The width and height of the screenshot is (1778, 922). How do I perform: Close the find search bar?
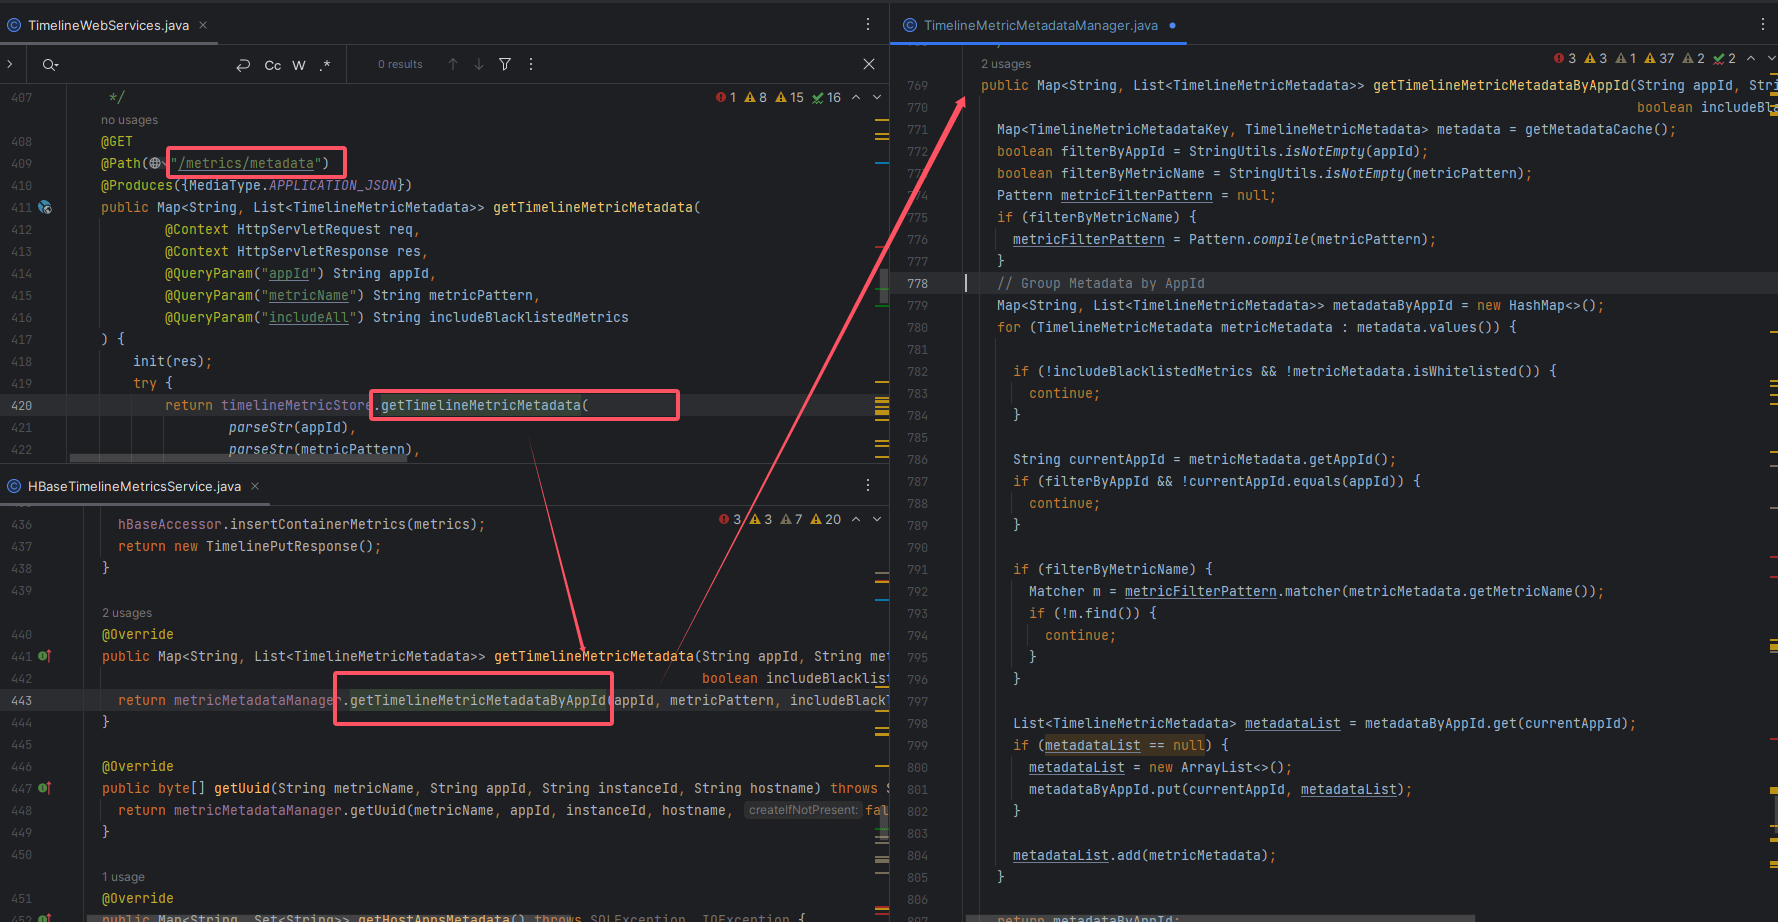point(869,64)
